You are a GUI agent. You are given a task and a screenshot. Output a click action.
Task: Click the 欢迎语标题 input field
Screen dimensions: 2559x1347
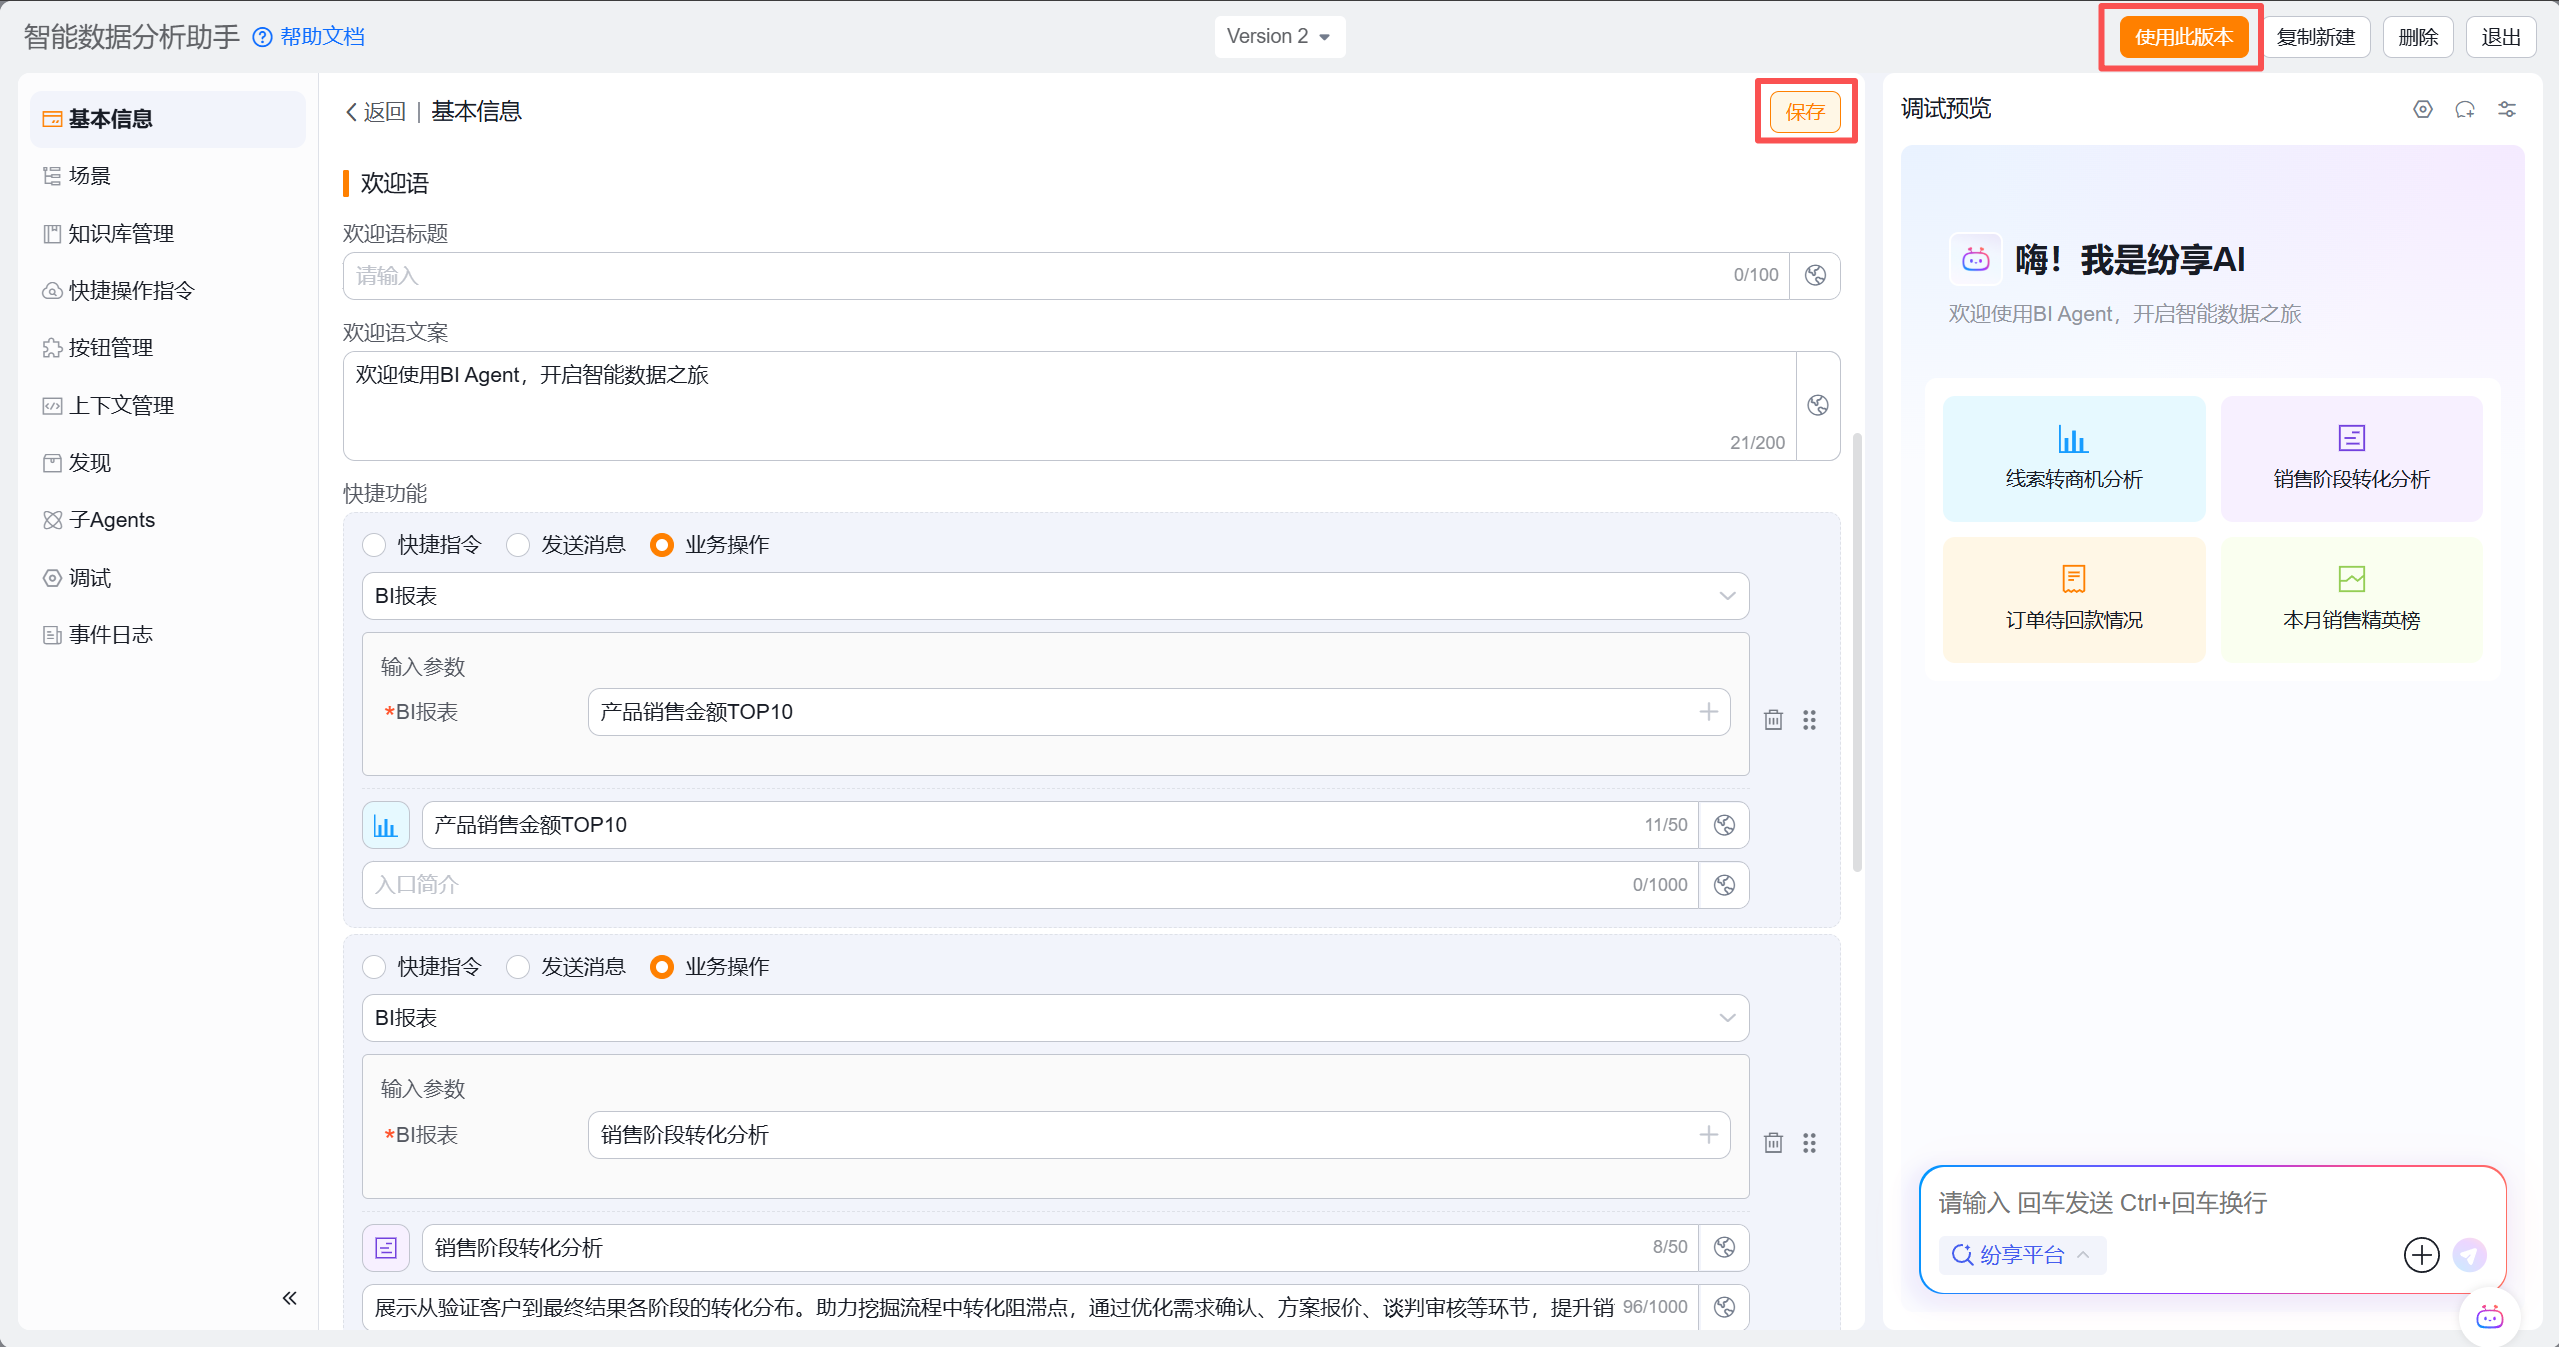(1040, 275)
